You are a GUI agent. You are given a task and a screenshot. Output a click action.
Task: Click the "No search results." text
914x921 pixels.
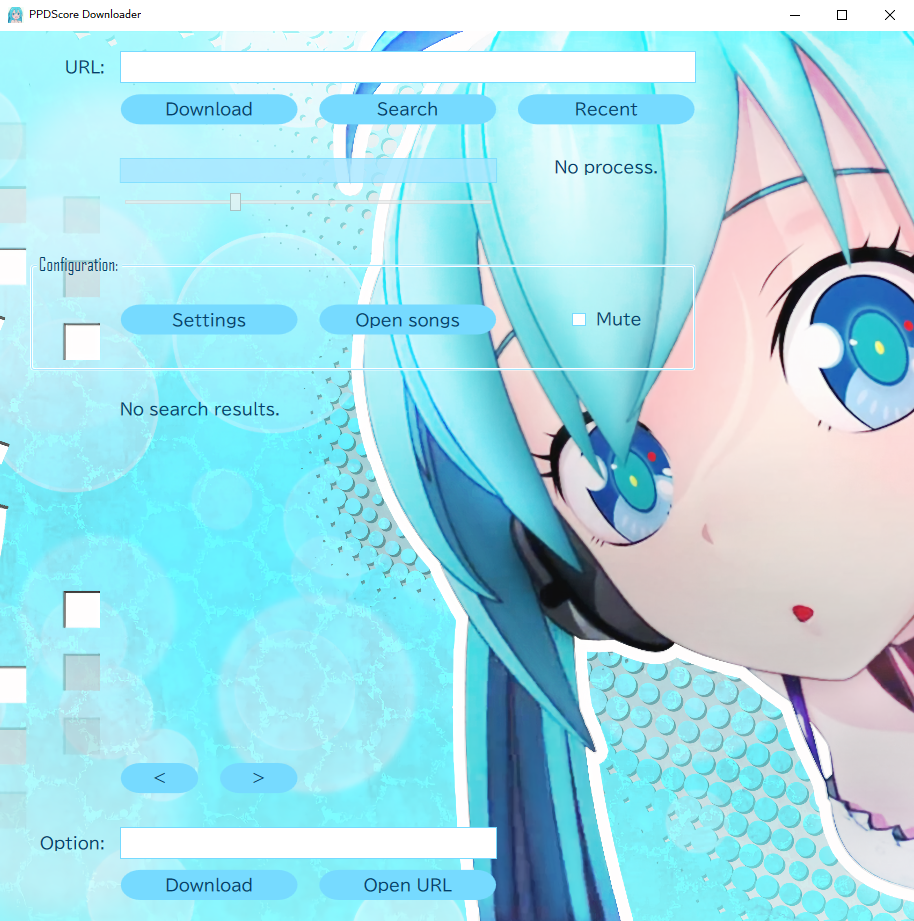pyautogui.click(x=199, y=409)
